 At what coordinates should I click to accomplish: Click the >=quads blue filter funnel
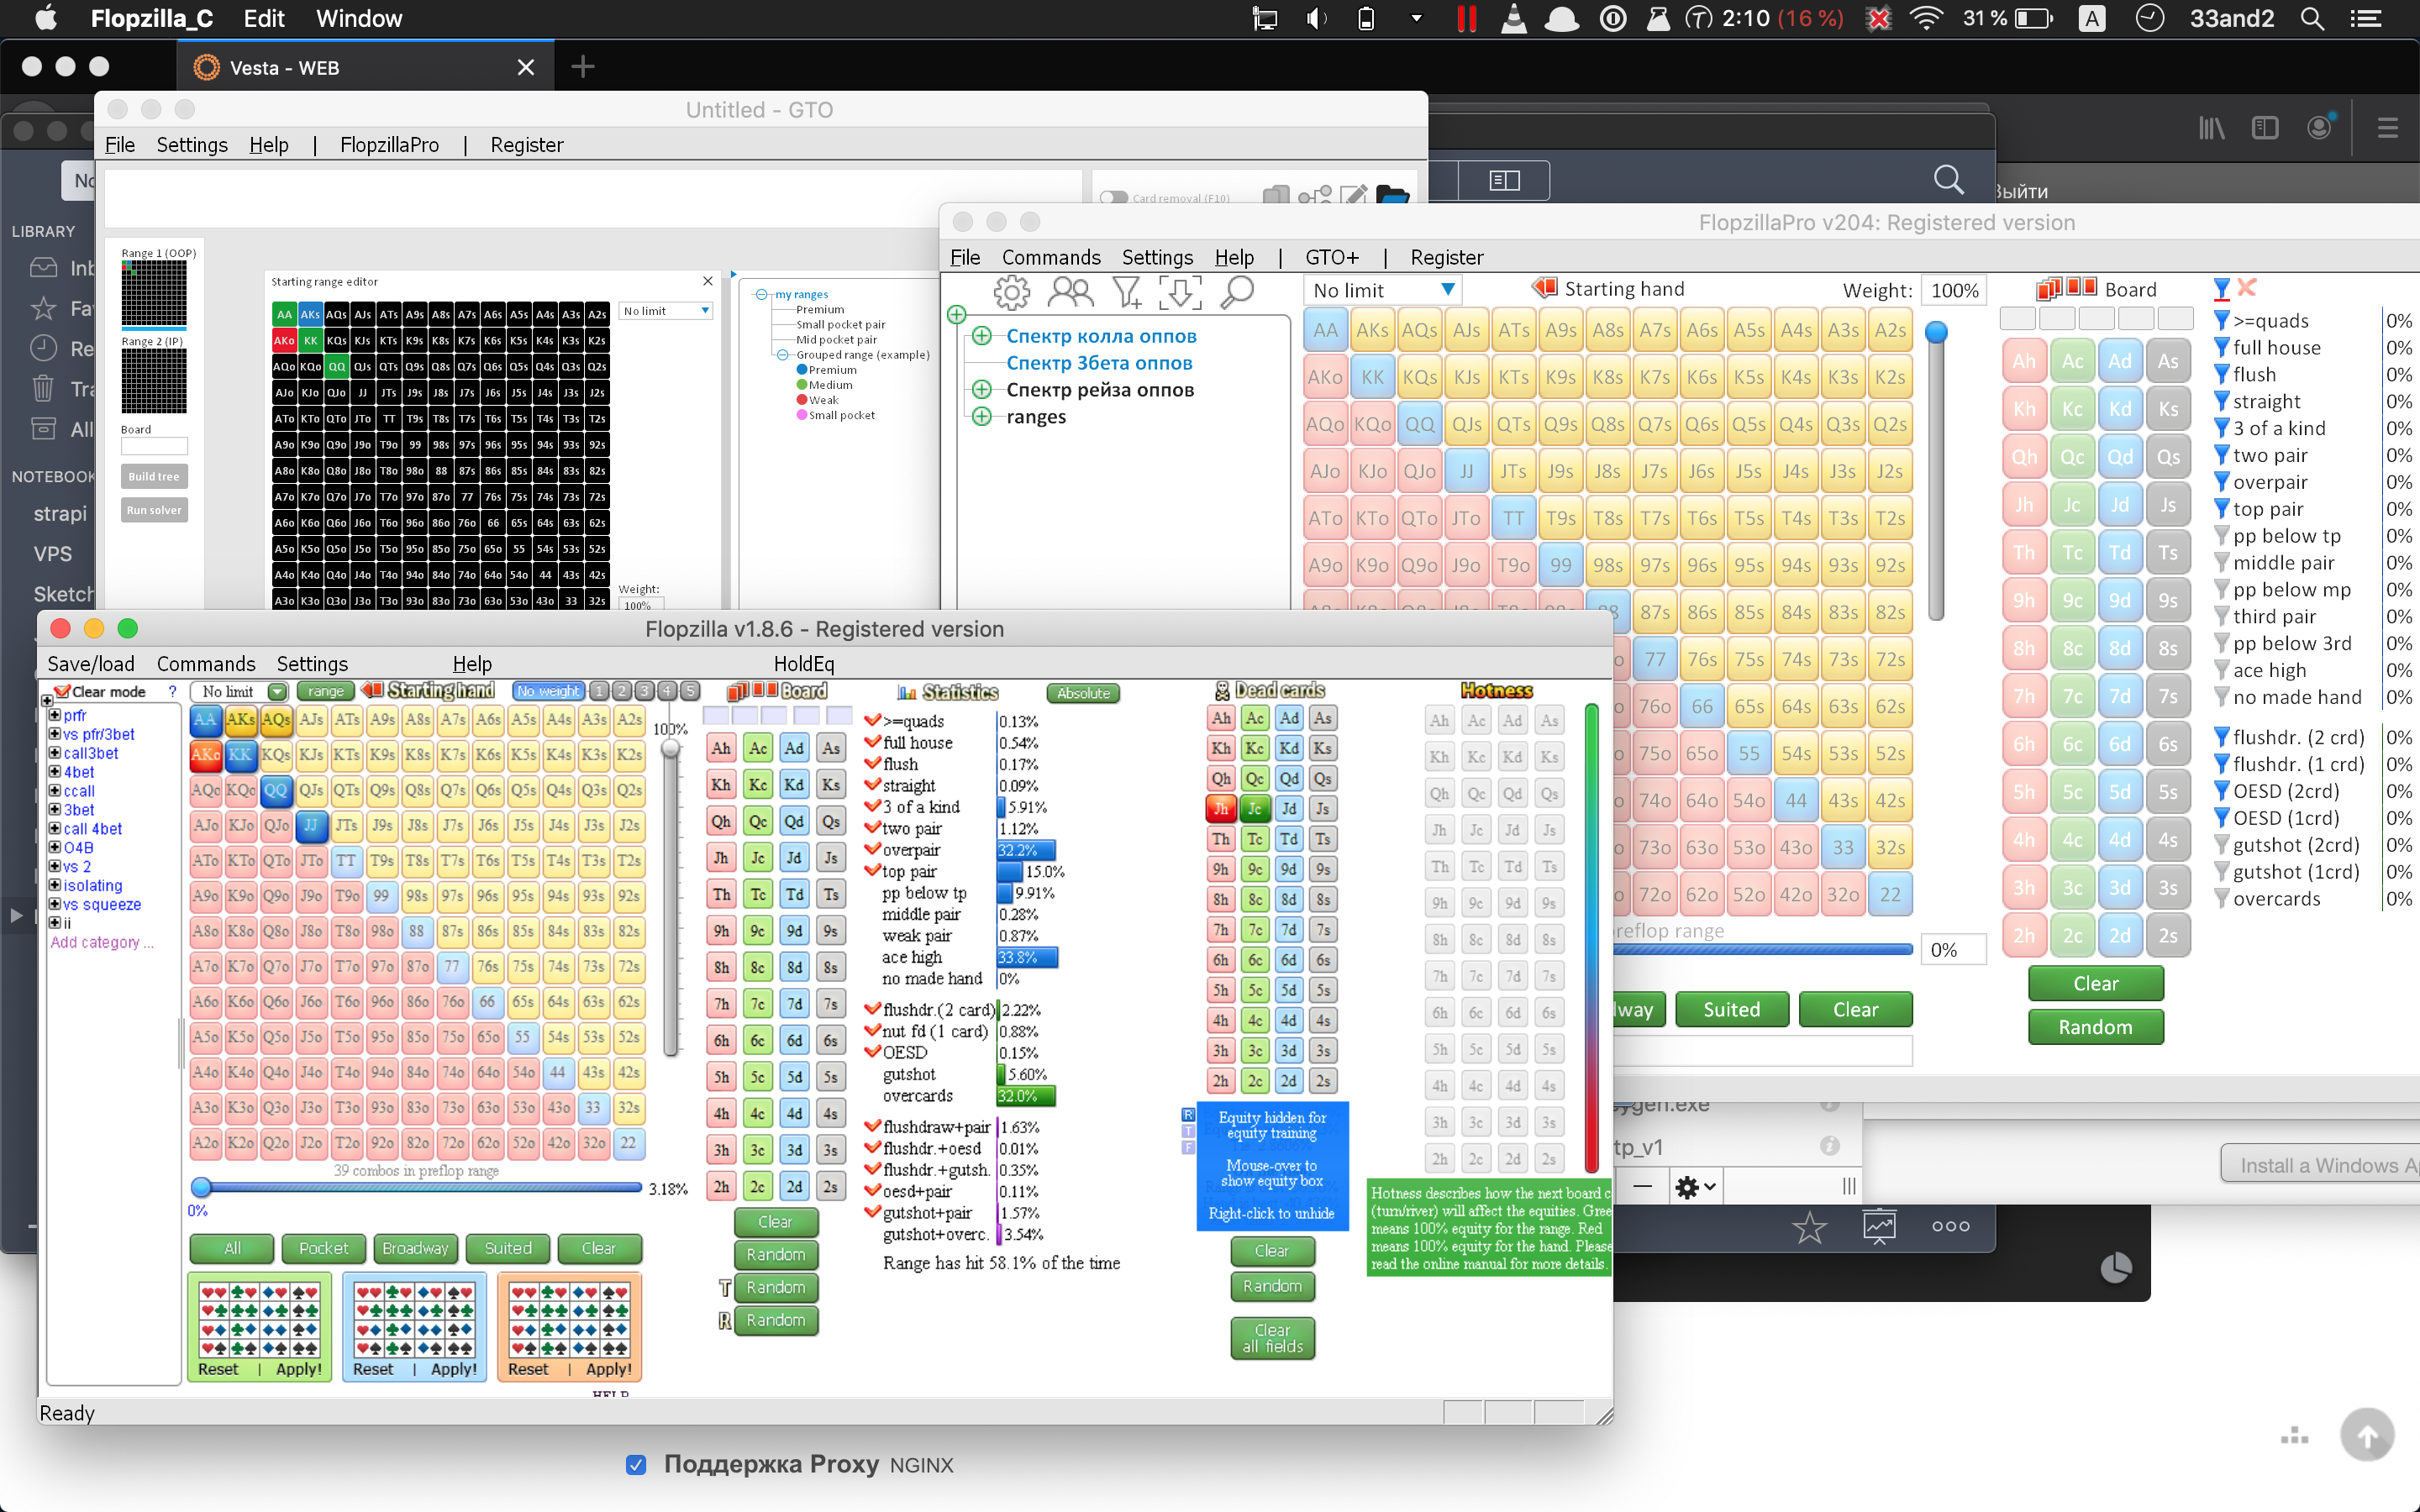[2221, 321]
